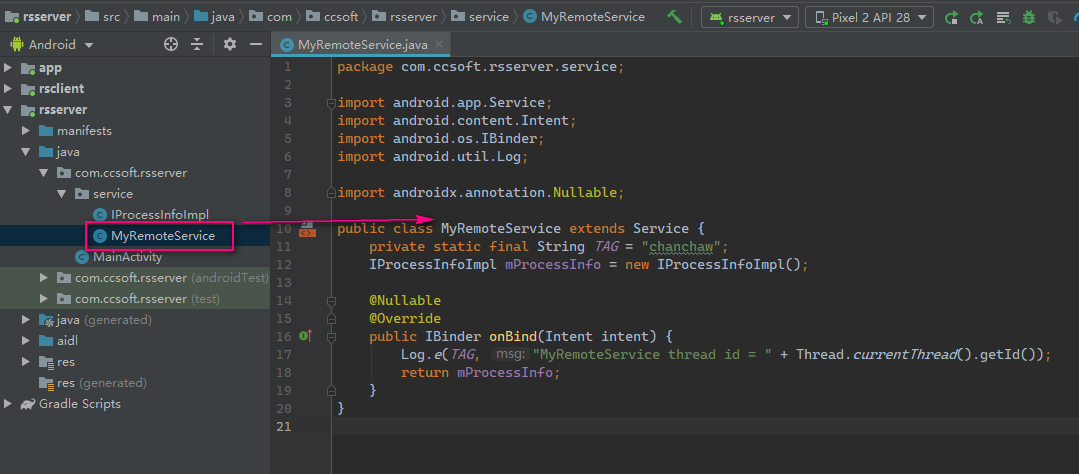Close the MyRemoteService.java tab
Viewport: 1079px width, 474px height.
click(x=439, y=45)
